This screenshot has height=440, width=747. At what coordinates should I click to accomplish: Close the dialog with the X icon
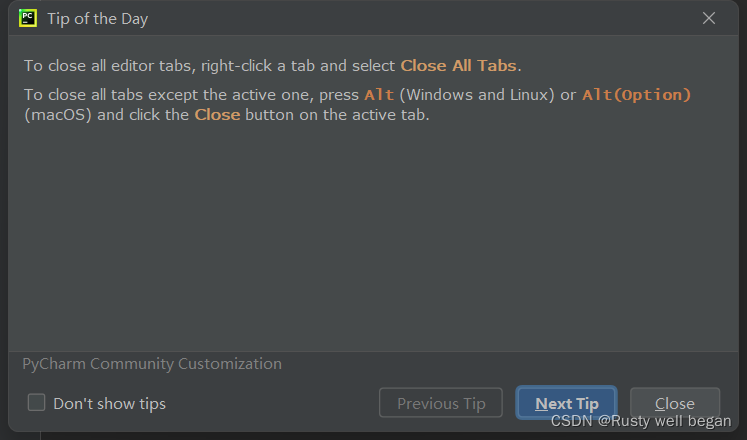click(x=709, y=18)
